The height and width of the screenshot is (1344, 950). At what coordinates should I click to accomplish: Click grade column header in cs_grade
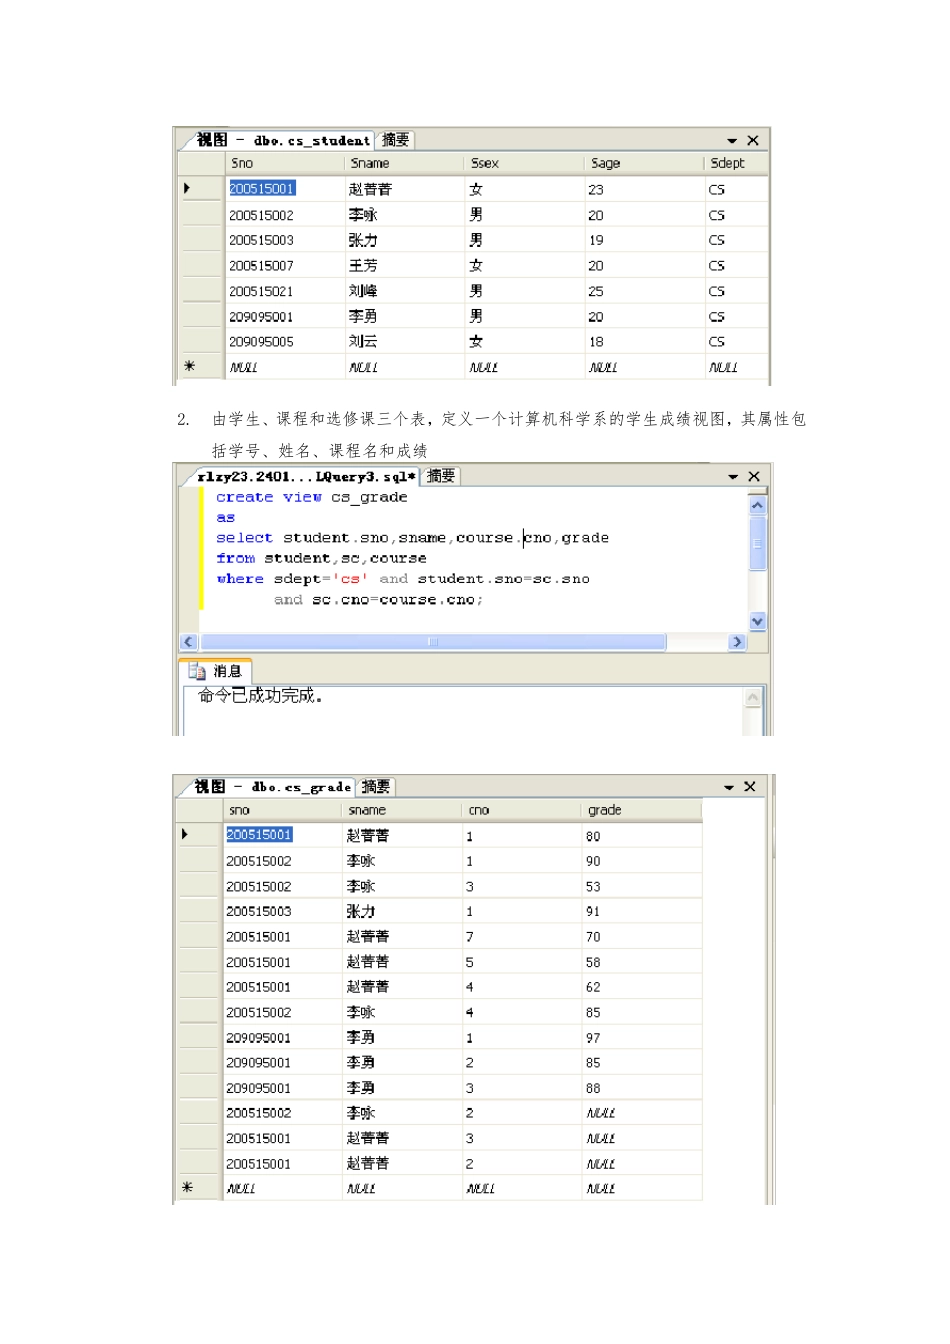click(641, 810)
